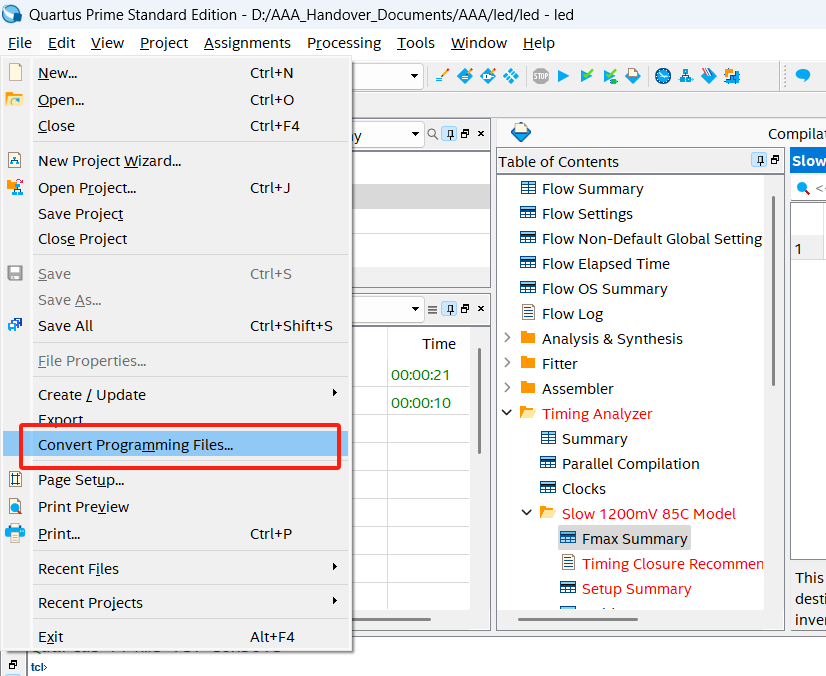
Task: Launch the Timing Analyzer clock icon
Action: [663, 76]
